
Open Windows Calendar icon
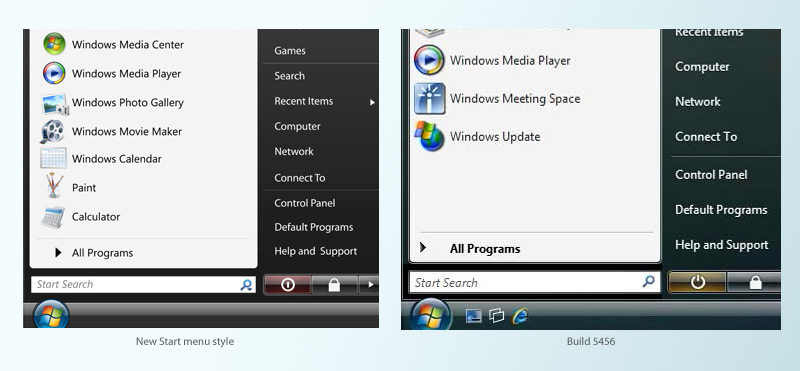(x=54, y=158)
